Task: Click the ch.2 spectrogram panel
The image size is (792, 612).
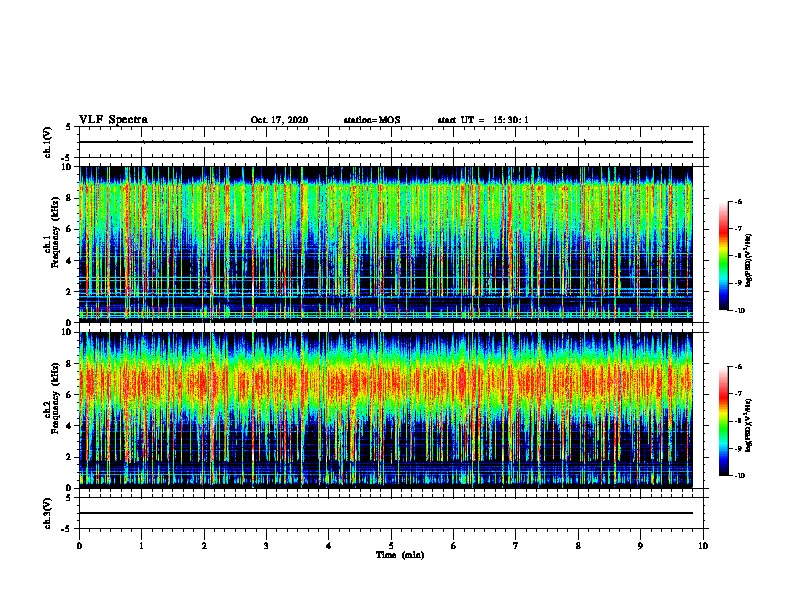Action: [x=386, y=410]
